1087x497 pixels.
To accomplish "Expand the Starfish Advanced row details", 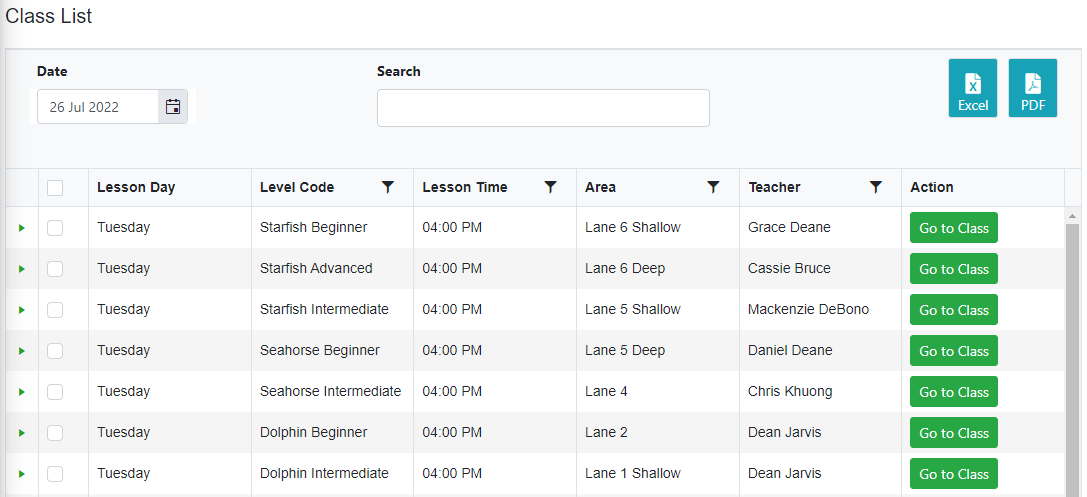I will pyautogui.click(x=21, y=269).
